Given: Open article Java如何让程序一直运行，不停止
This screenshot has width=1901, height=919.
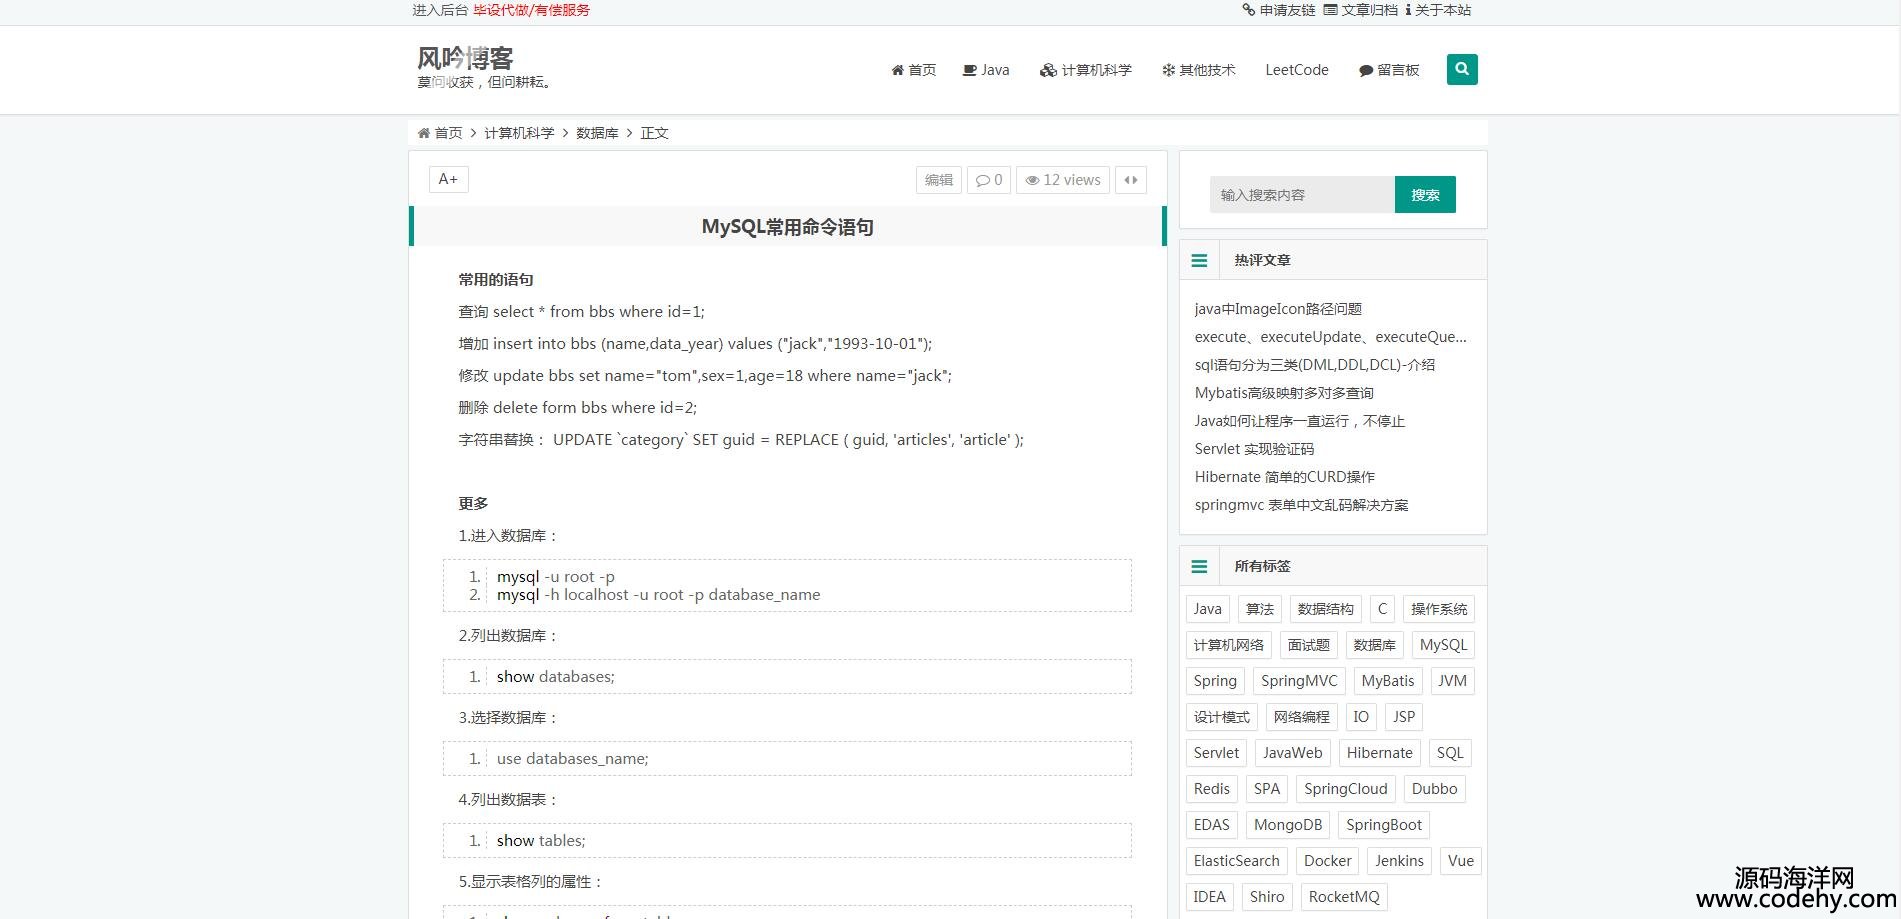Looking at the screenshot, I should [x=1300, y=421].
